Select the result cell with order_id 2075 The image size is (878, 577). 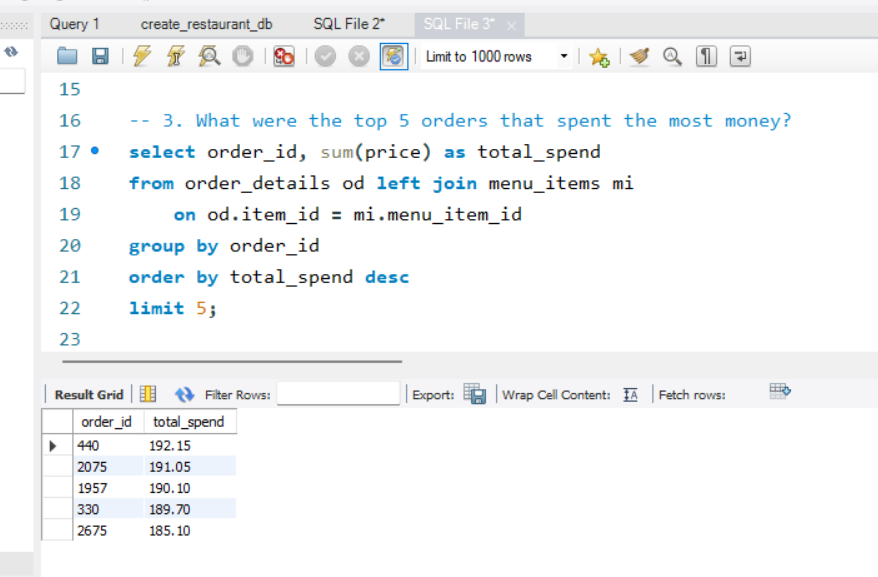tap(92, 467)
